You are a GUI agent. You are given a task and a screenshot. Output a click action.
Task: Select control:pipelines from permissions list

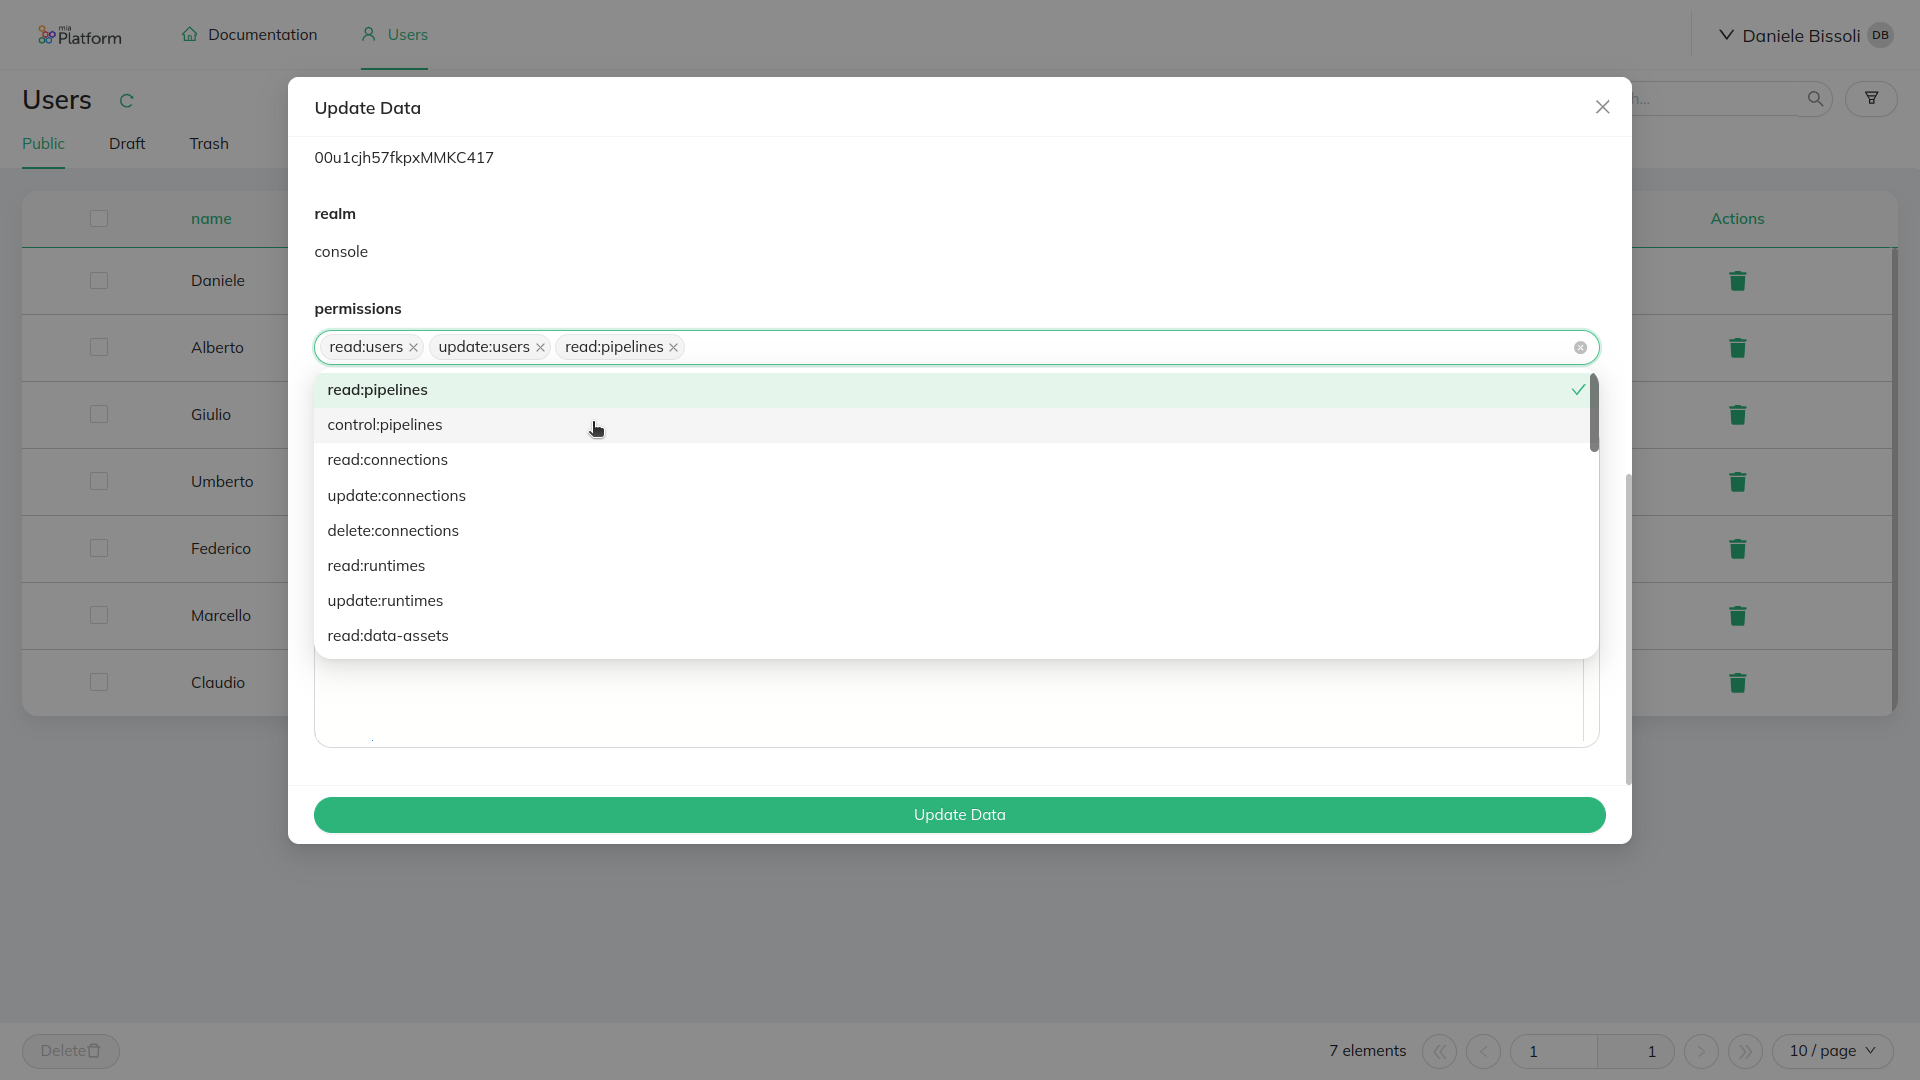pos(384,423)
